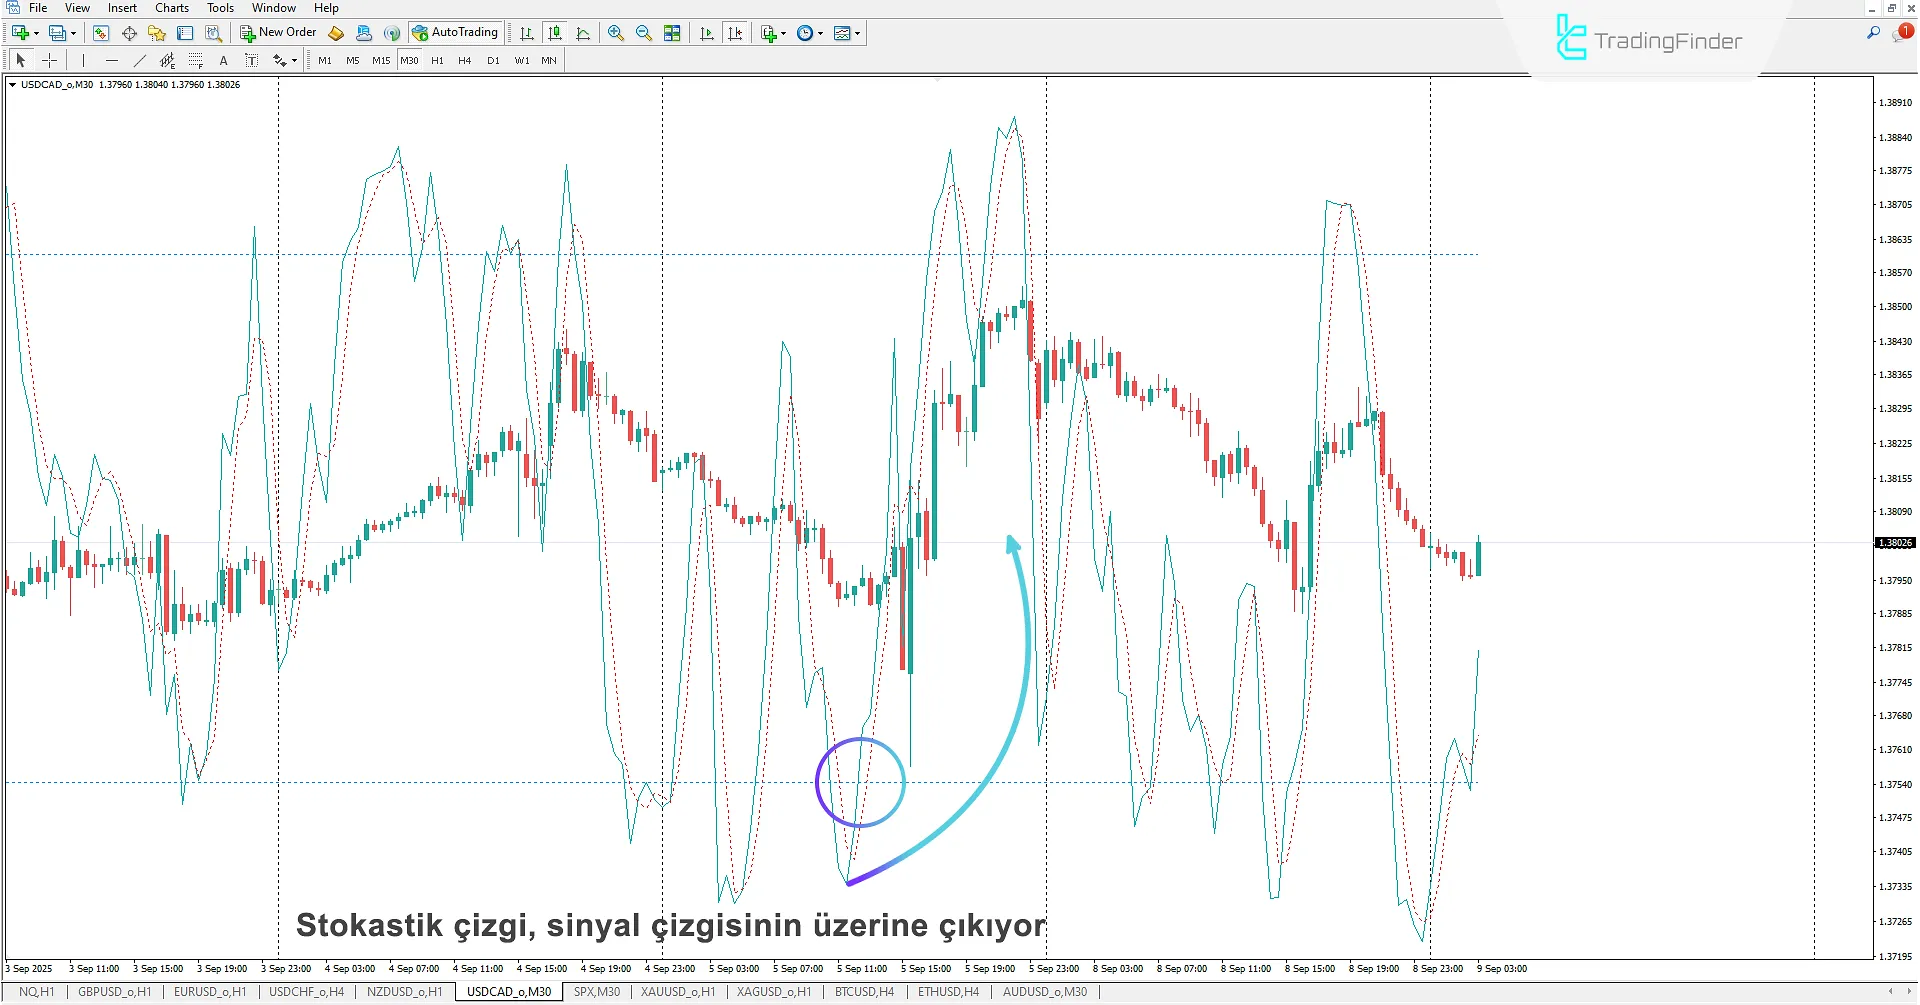Click the Zoom In magnifier icon
This screenshot has width=1920, height=1005.
[x=616, y=33]
